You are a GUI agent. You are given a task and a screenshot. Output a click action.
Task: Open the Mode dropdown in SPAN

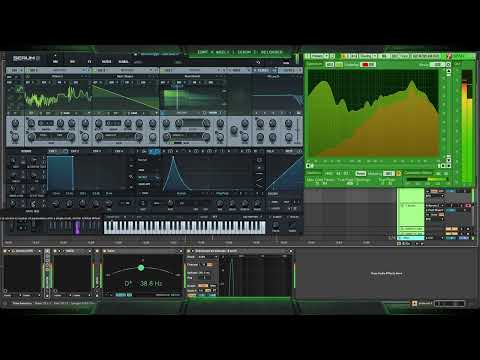437,64
